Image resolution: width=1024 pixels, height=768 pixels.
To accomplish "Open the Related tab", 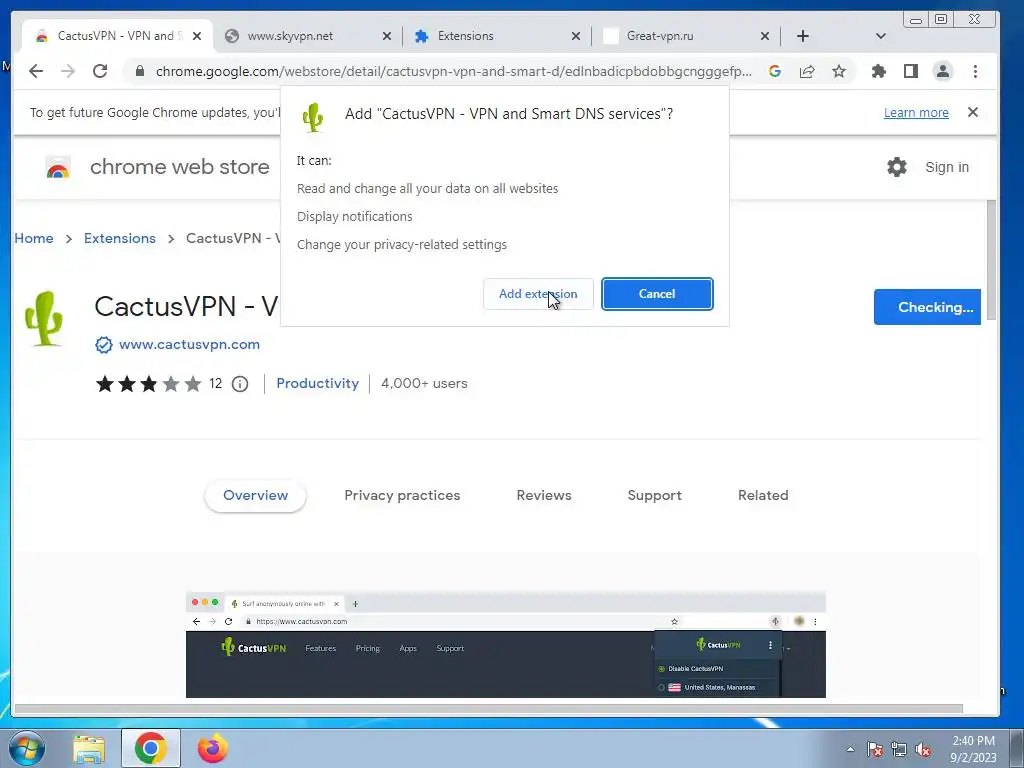I will click(763, 496).
